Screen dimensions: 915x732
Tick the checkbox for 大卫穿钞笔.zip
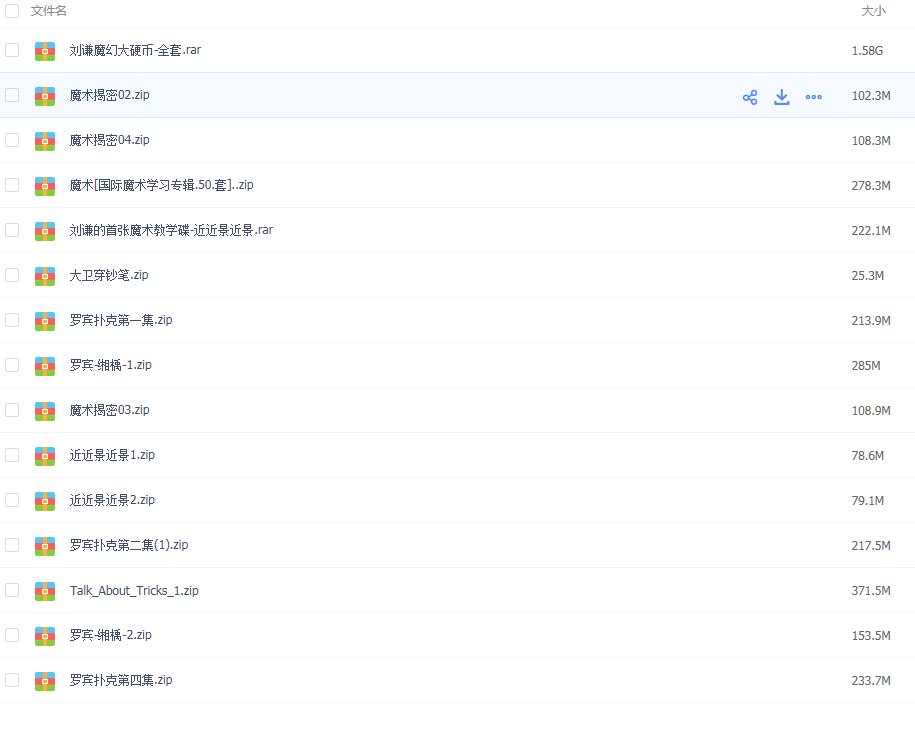click(12, 275)
